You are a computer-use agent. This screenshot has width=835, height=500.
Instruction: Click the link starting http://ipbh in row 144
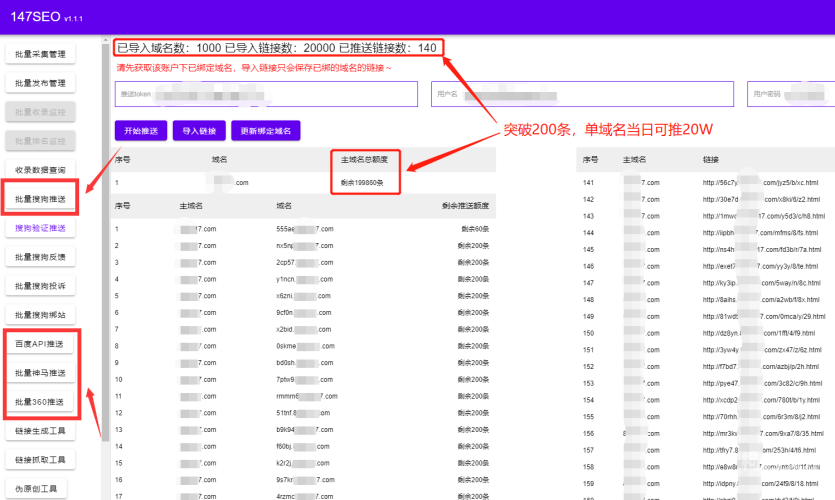760,233
